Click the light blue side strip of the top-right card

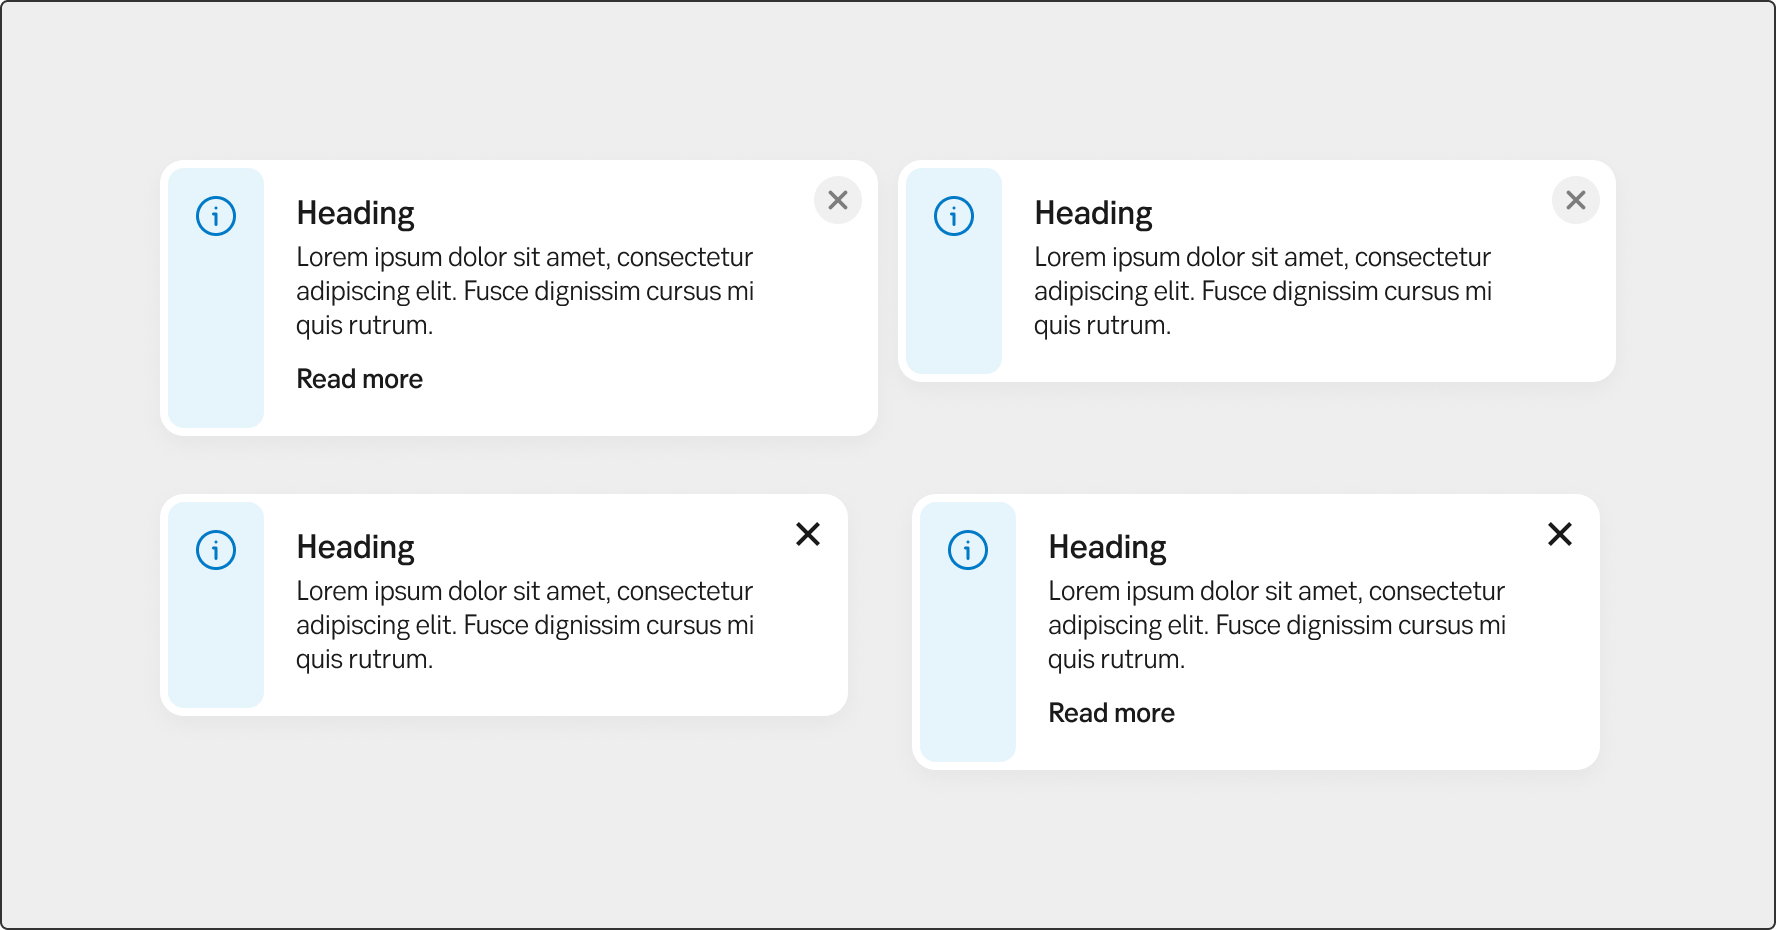coord(954,310)
